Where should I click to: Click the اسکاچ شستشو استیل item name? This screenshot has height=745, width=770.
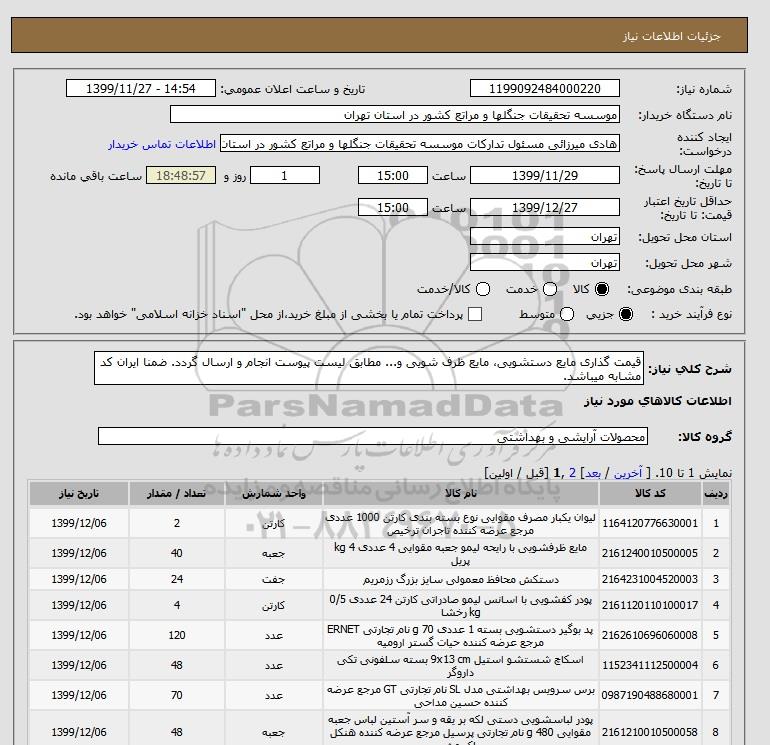[x=461, y=665]
